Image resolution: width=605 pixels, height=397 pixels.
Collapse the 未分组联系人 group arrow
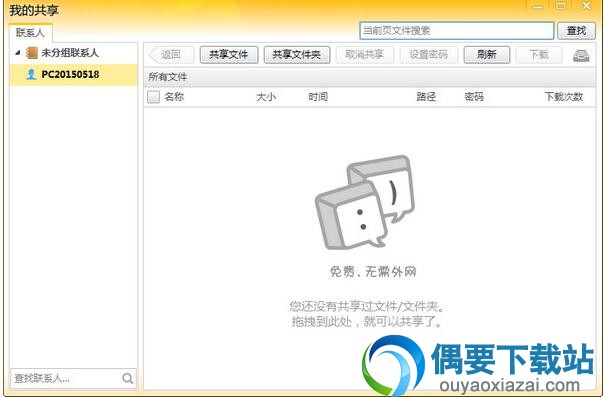(17, 53)
